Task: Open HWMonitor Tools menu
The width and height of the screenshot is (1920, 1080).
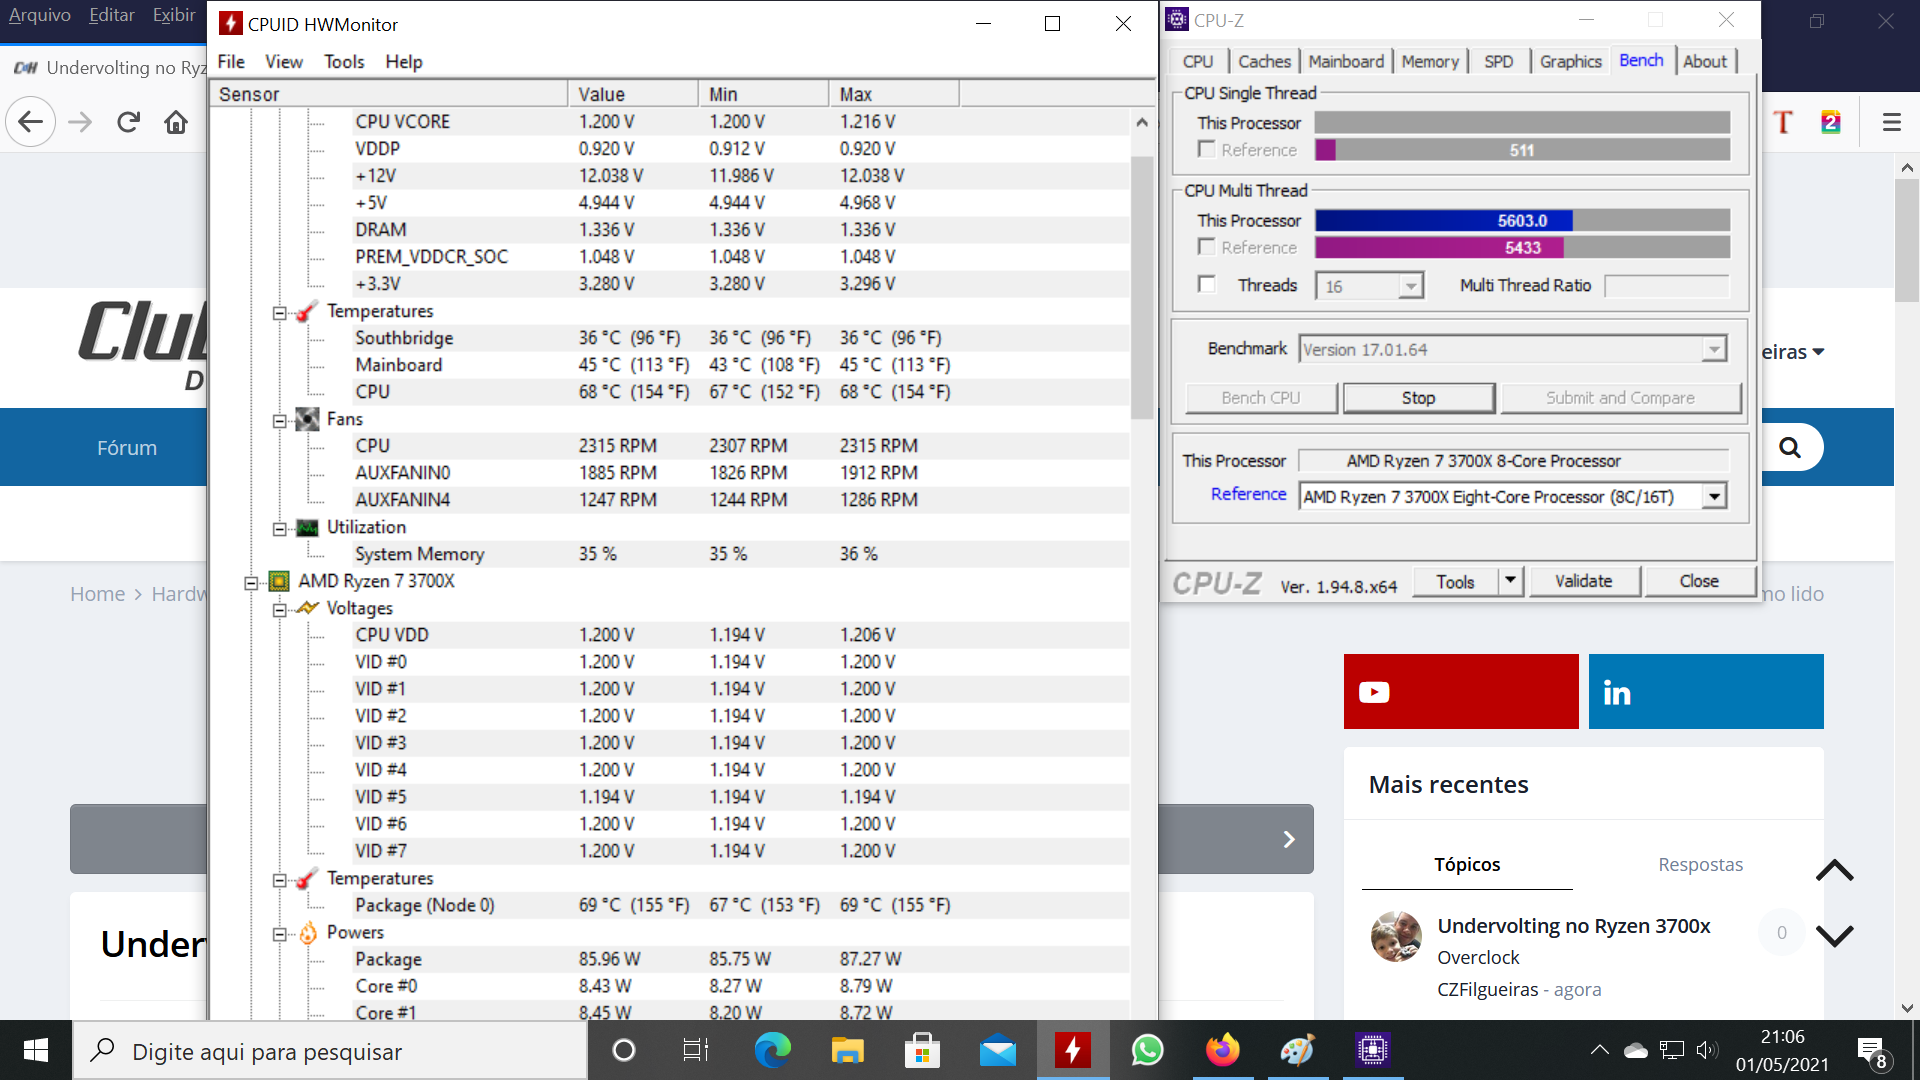Action: [x=344, y=61]
